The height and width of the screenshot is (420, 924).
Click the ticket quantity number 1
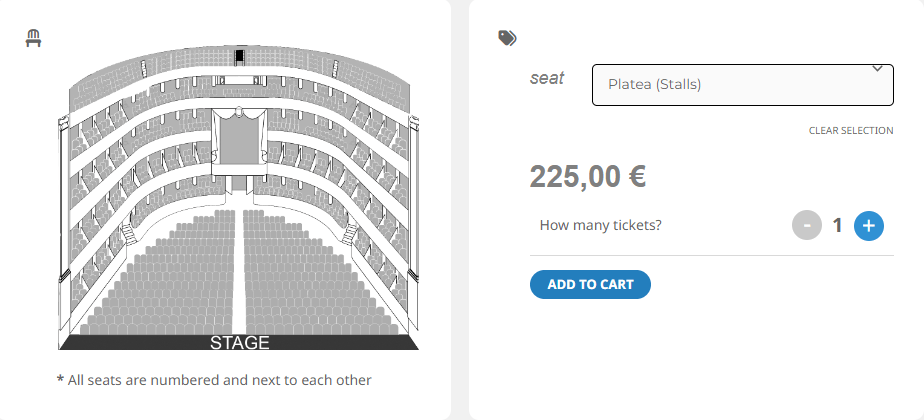click(x=837, y=225)
